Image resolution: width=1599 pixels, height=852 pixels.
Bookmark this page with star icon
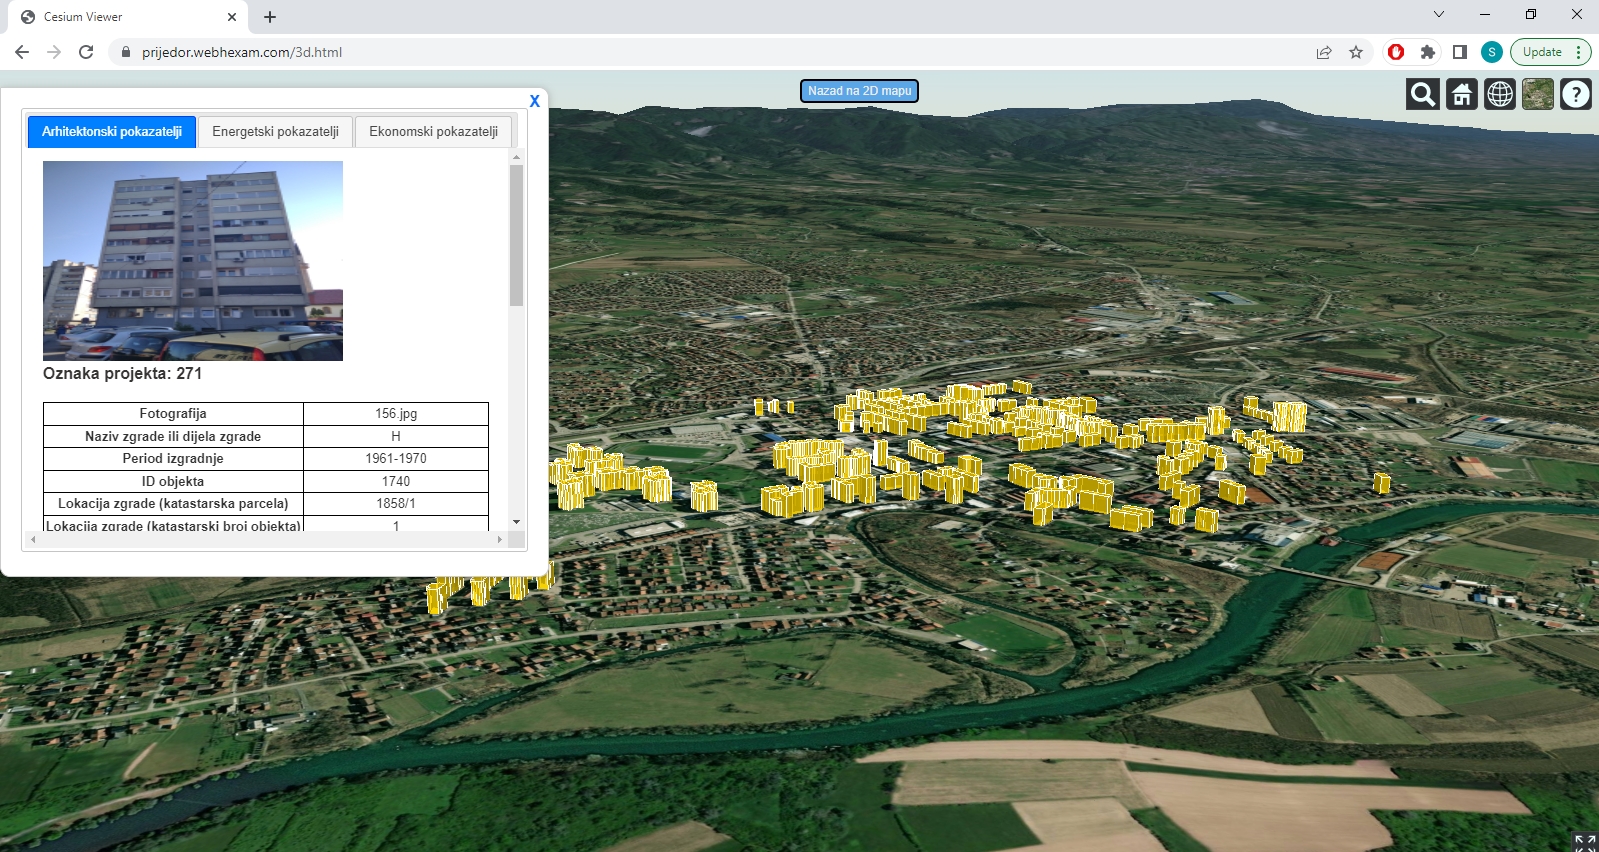click(x=1355, y=52)
